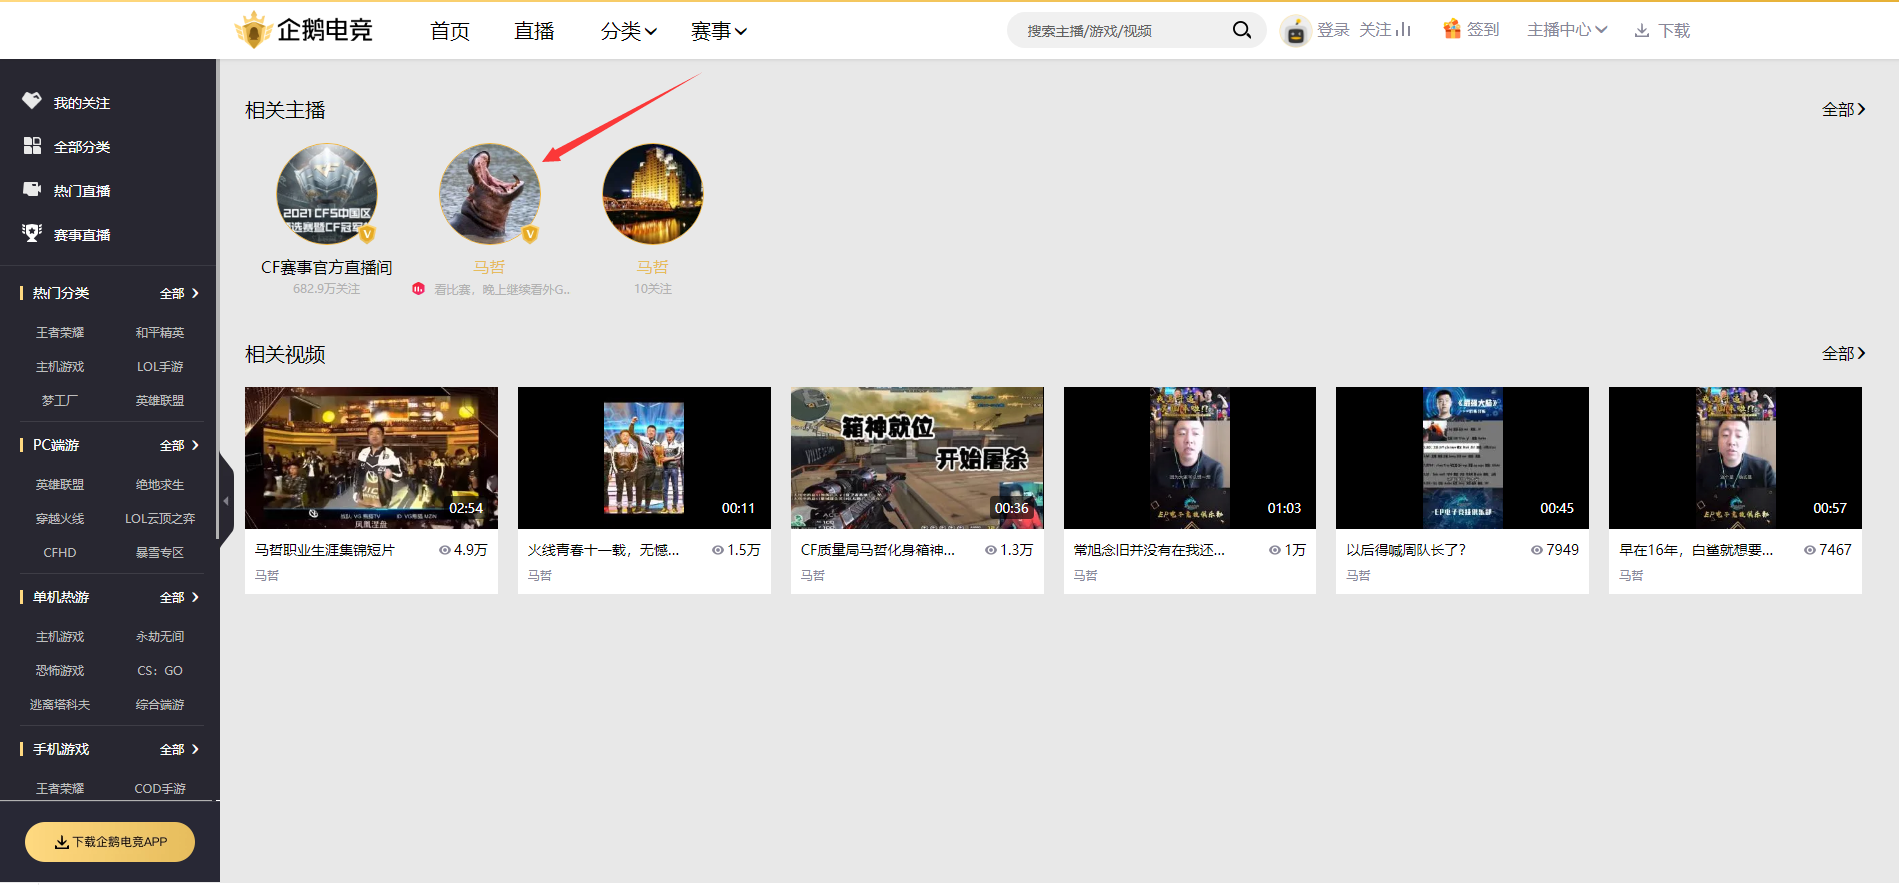
Task: Collapse the sidebar with the arrow handle
Action: coord(226,500)
